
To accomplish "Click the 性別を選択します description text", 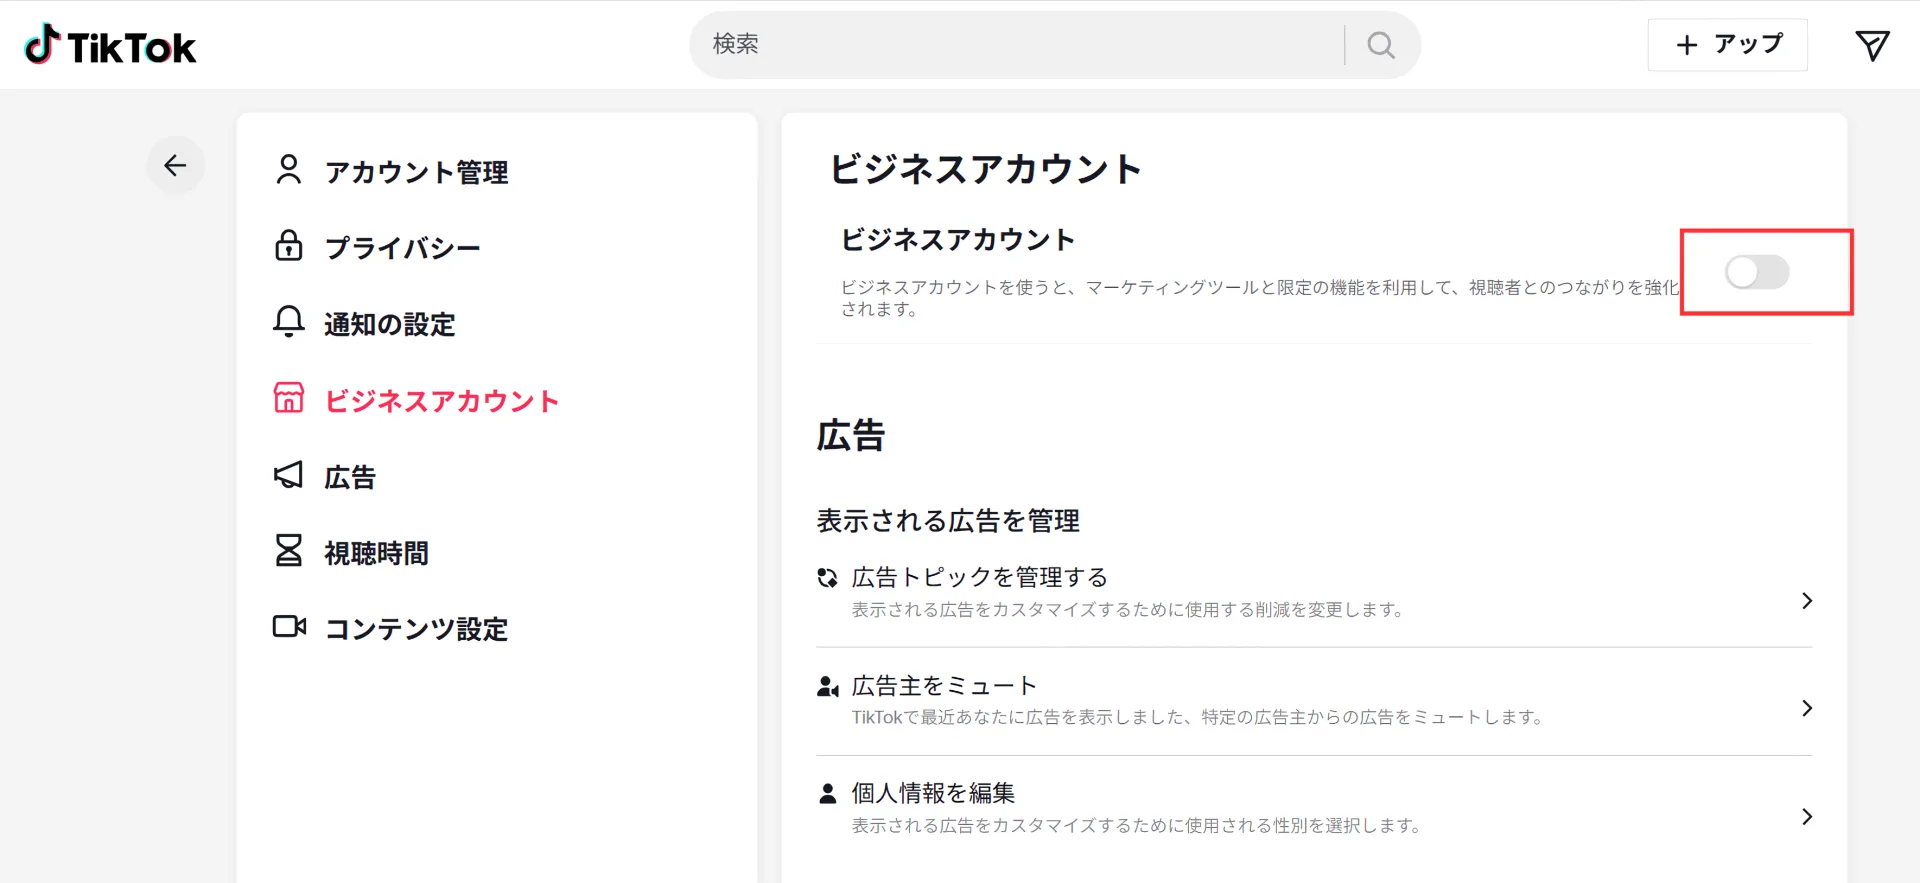I will coord(1136,826).
